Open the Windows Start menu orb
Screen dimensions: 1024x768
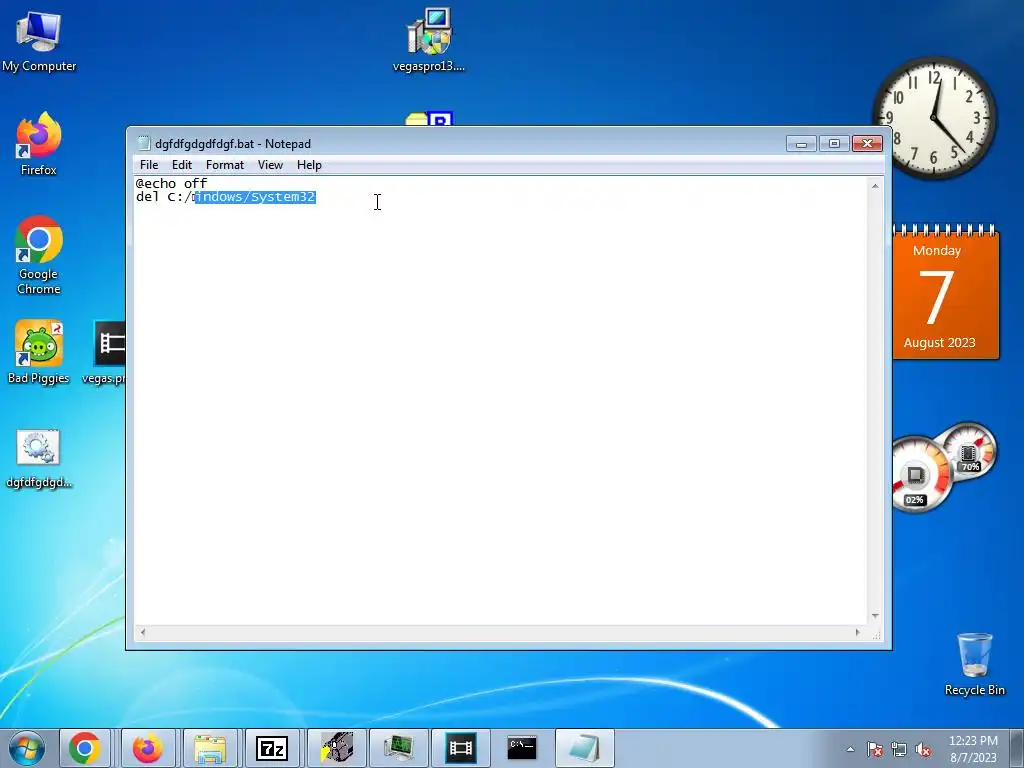tap(27, 748)
